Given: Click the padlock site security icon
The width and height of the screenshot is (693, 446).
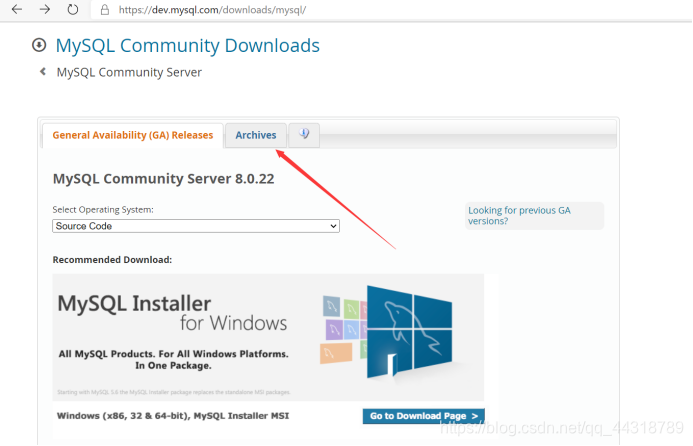Looking at the screenshot, I should (105, 10).
